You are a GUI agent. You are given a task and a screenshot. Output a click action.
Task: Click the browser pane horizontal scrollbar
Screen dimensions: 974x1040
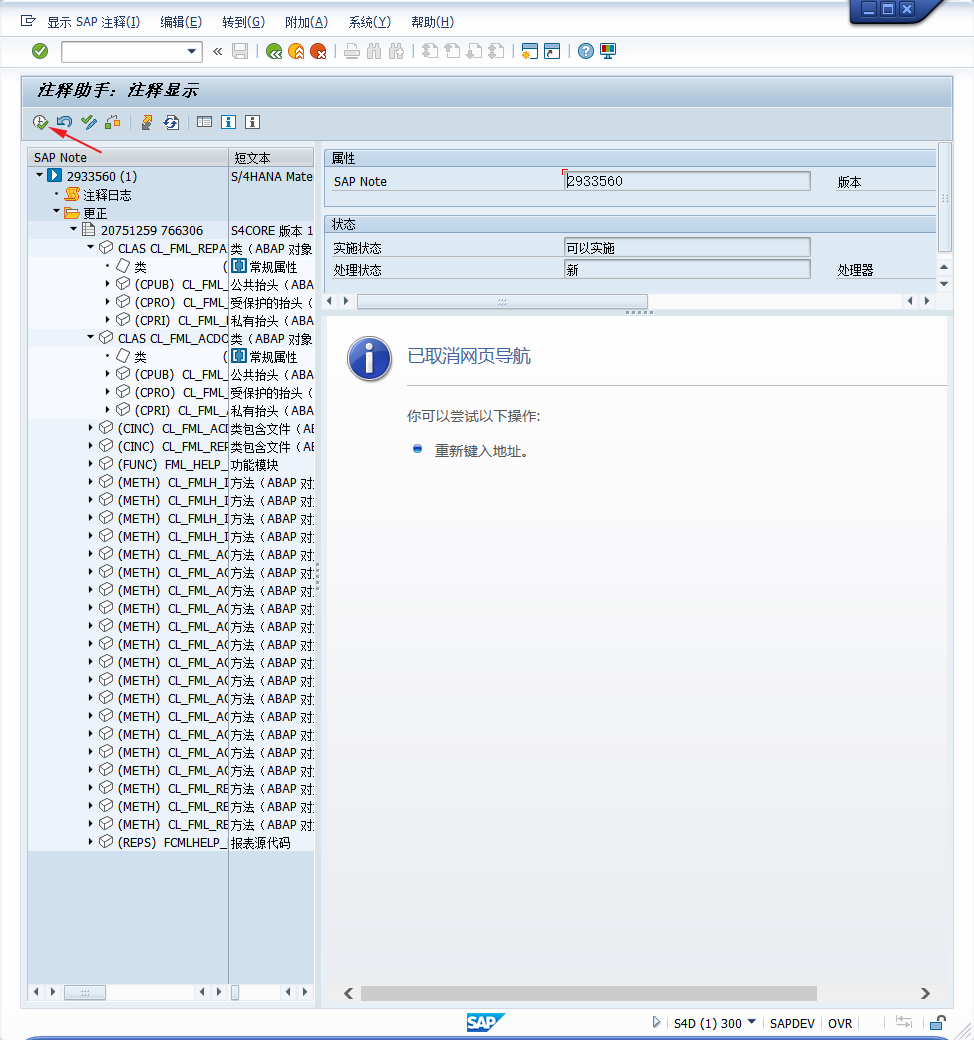pyautogui.click(x=588, y=993)
